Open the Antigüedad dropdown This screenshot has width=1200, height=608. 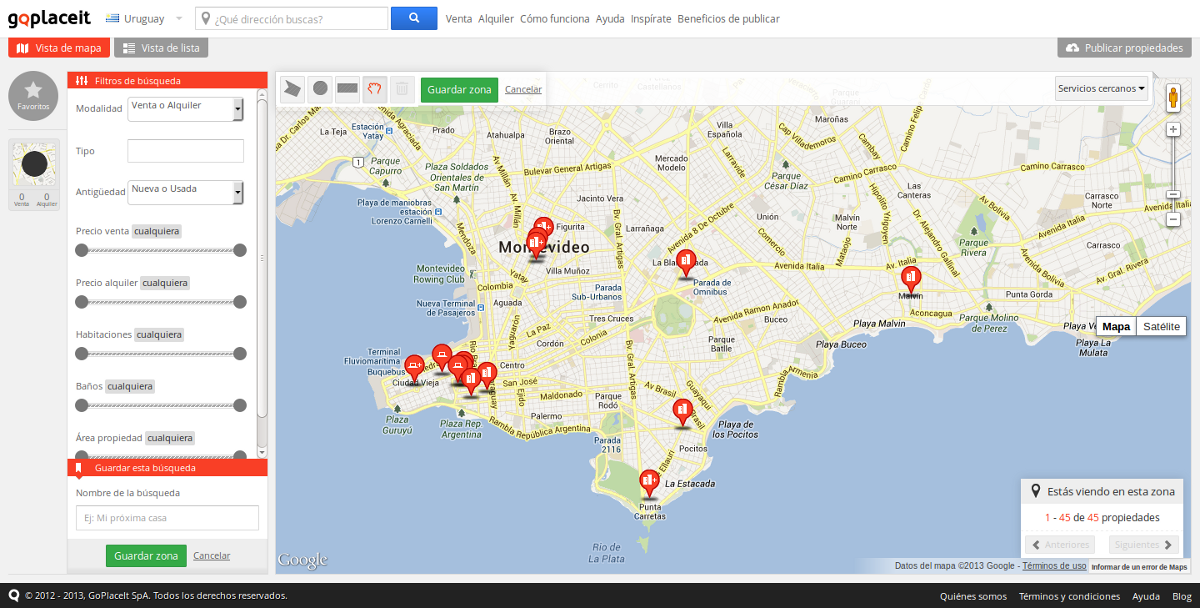click(x=186, y=192)
